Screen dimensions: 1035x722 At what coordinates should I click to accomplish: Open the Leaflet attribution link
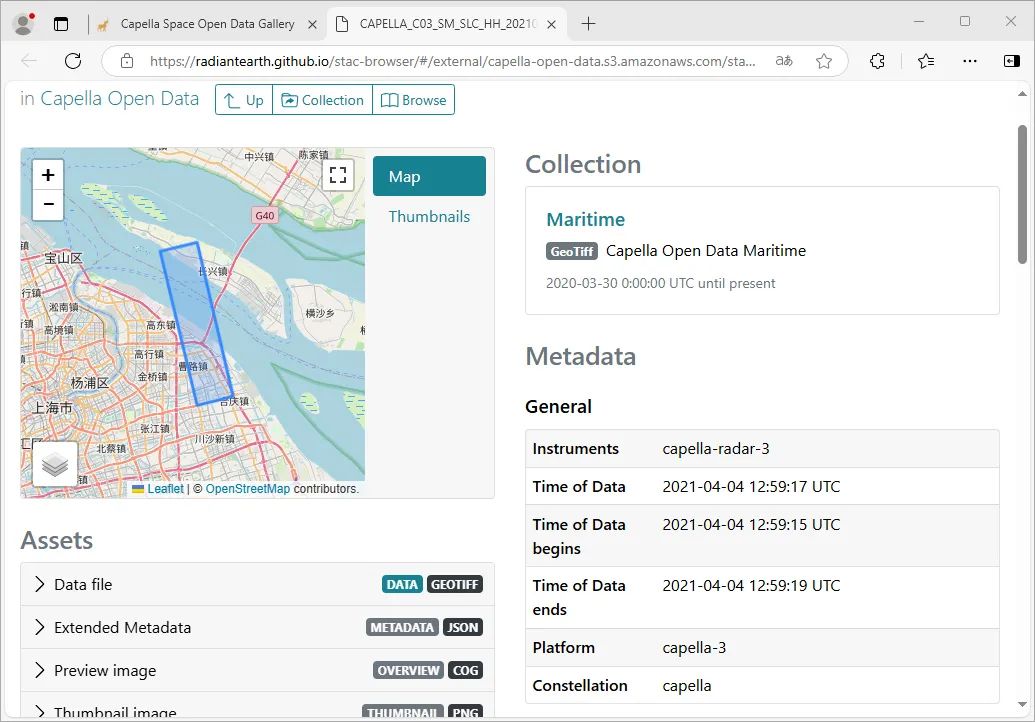pyautogui.click(x=165, y=489)
